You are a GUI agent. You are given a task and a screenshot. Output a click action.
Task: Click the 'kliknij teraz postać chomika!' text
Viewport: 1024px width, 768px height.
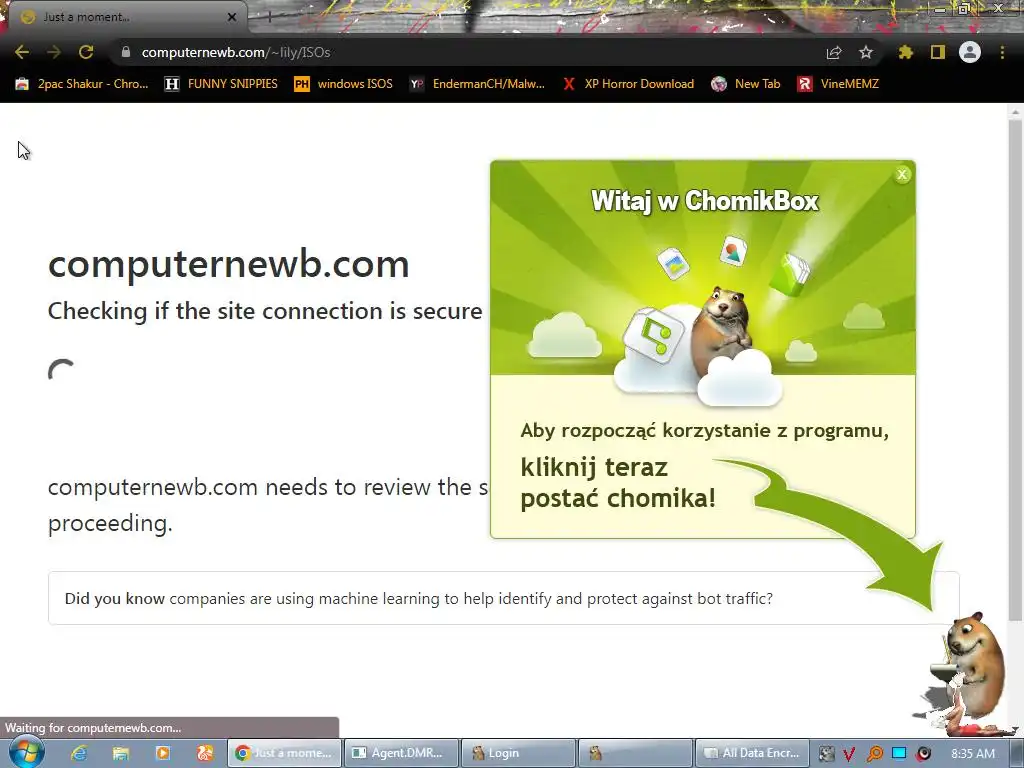(618, 483)
